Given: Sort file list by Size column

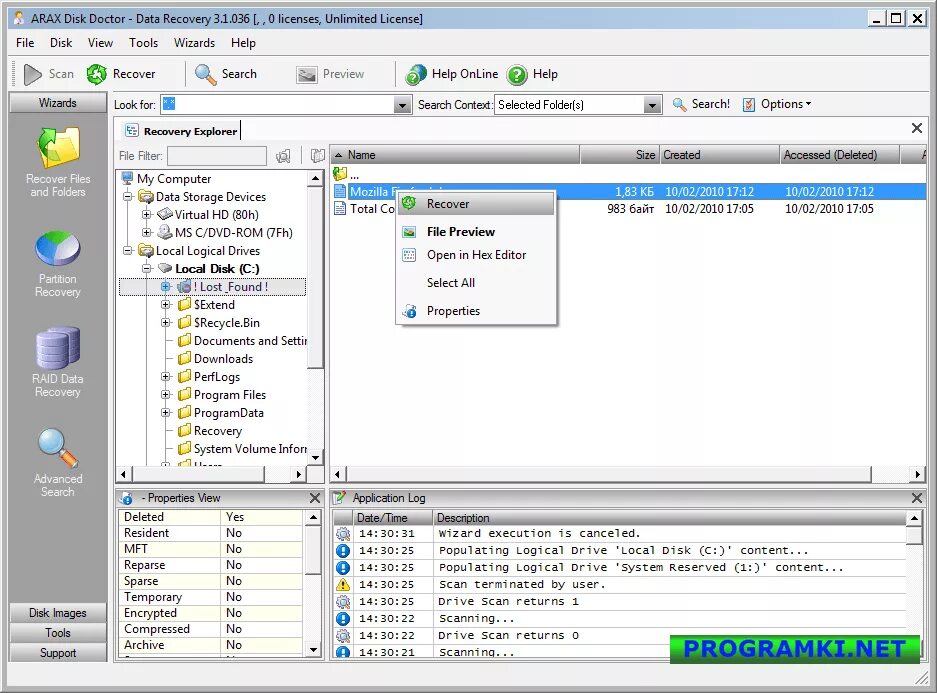Looking at the screenshot, I should coord(620,155).
